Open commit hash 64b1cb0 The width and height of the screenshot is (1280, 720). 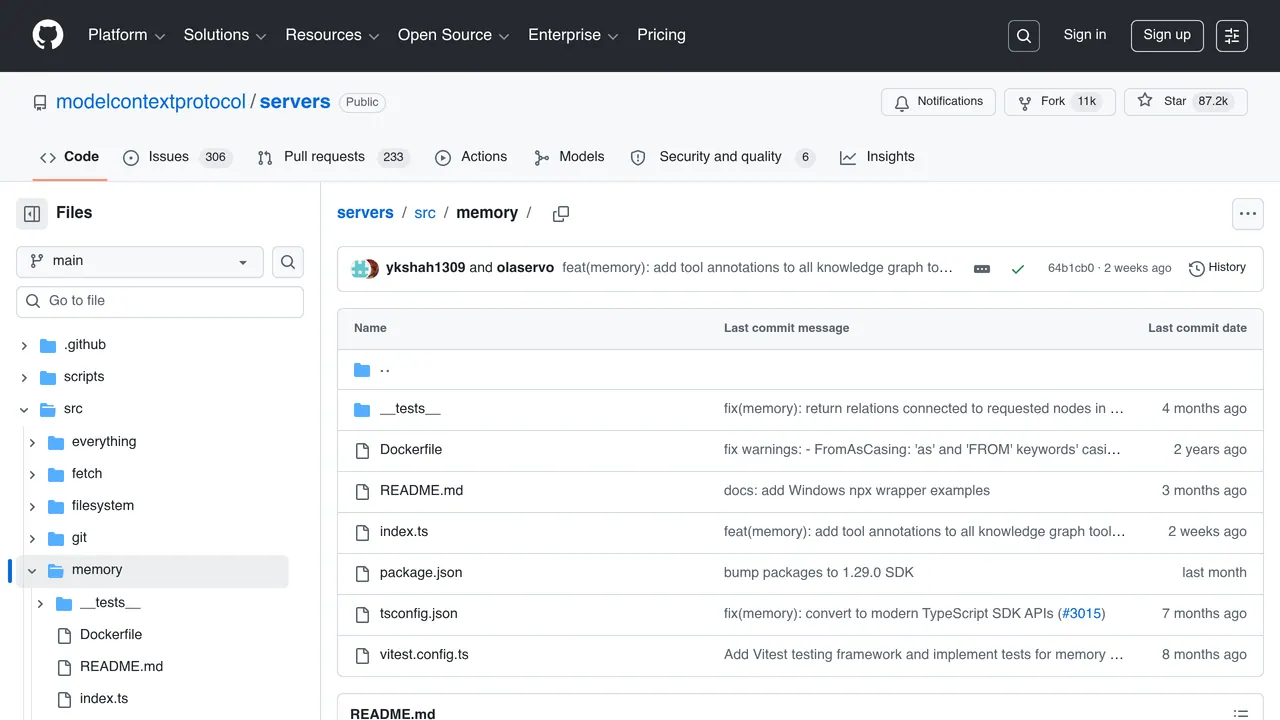coord(1071,268)
